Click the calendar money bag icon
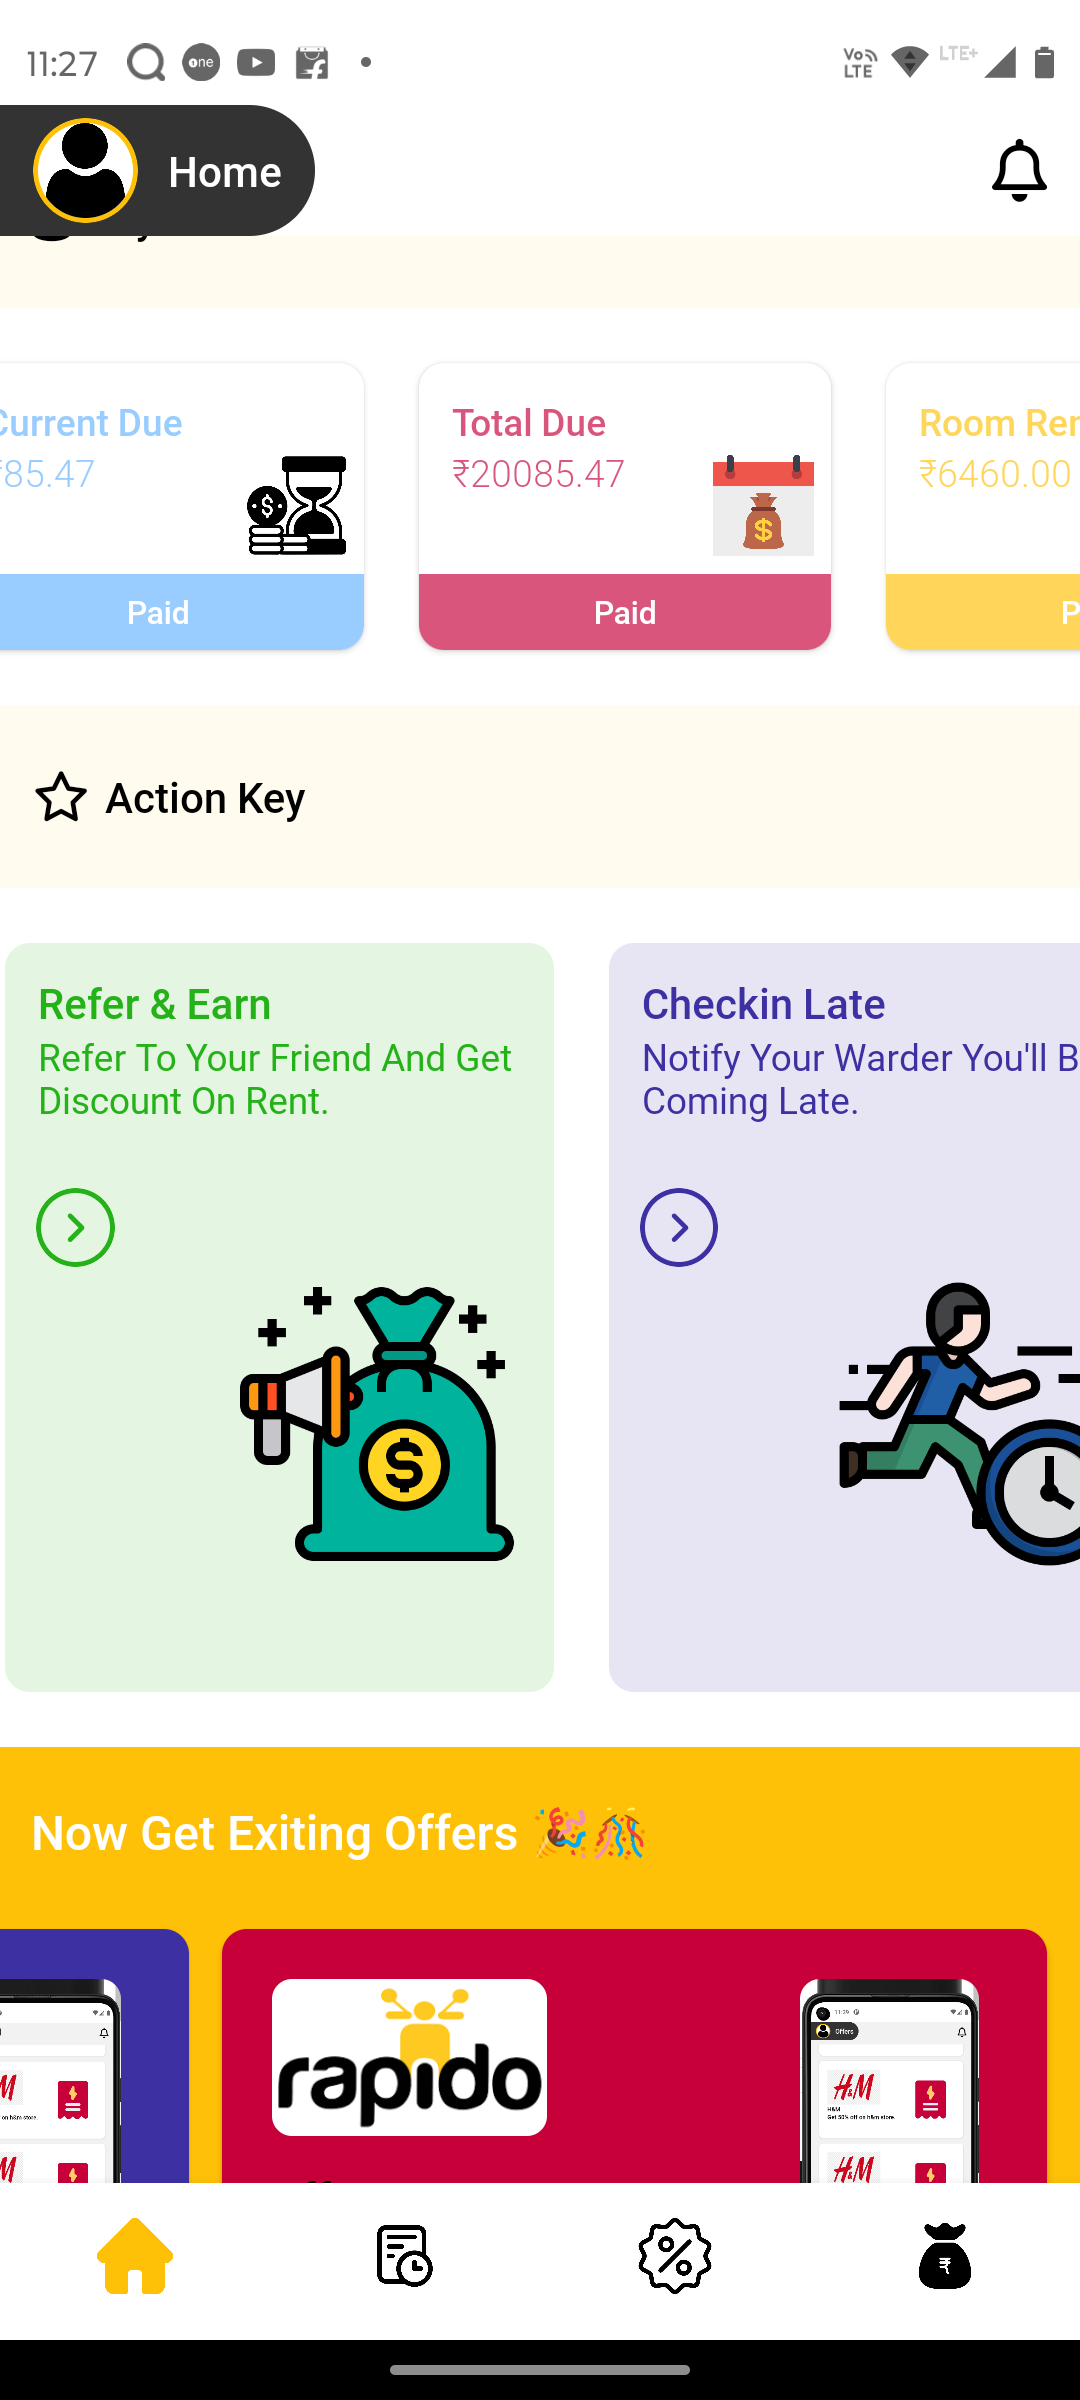This screenshot has width=1080, height=2400. 763,505
